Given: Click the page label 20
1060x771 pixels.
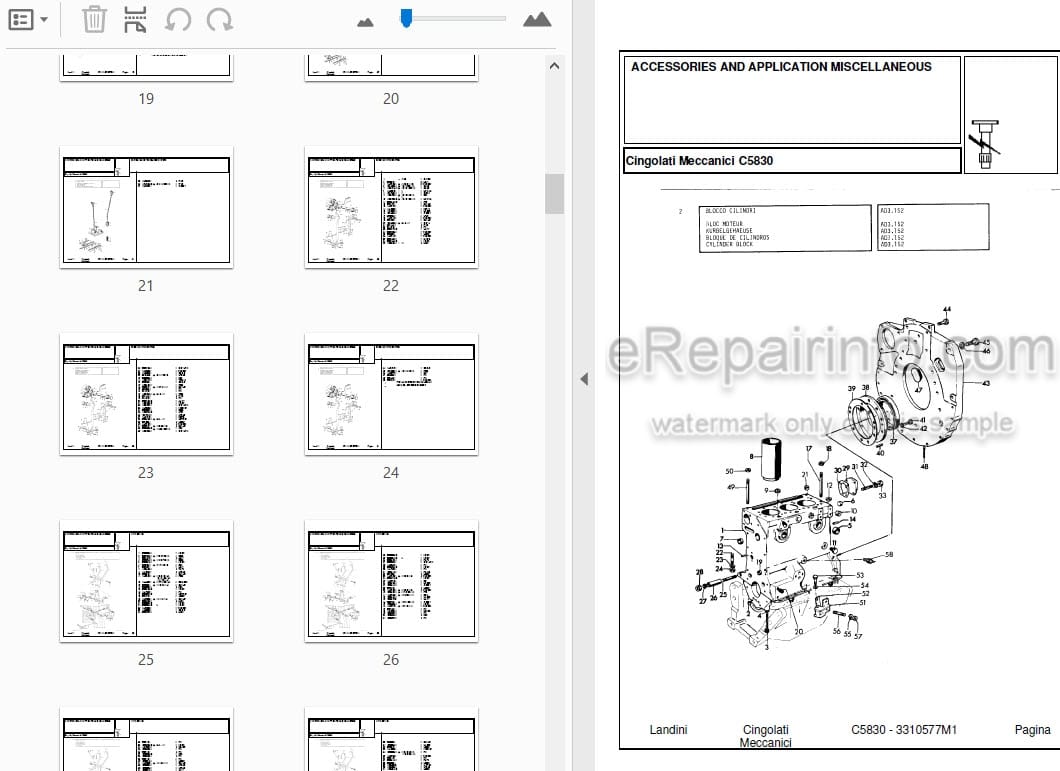Looking at the screenshot, I should pyautogui.click(x=391, y=99).
